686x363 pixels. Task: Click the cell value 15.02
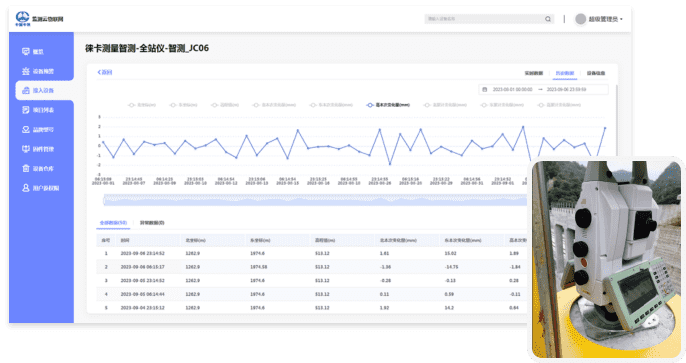pyautogui.click(x=450, y=253)
